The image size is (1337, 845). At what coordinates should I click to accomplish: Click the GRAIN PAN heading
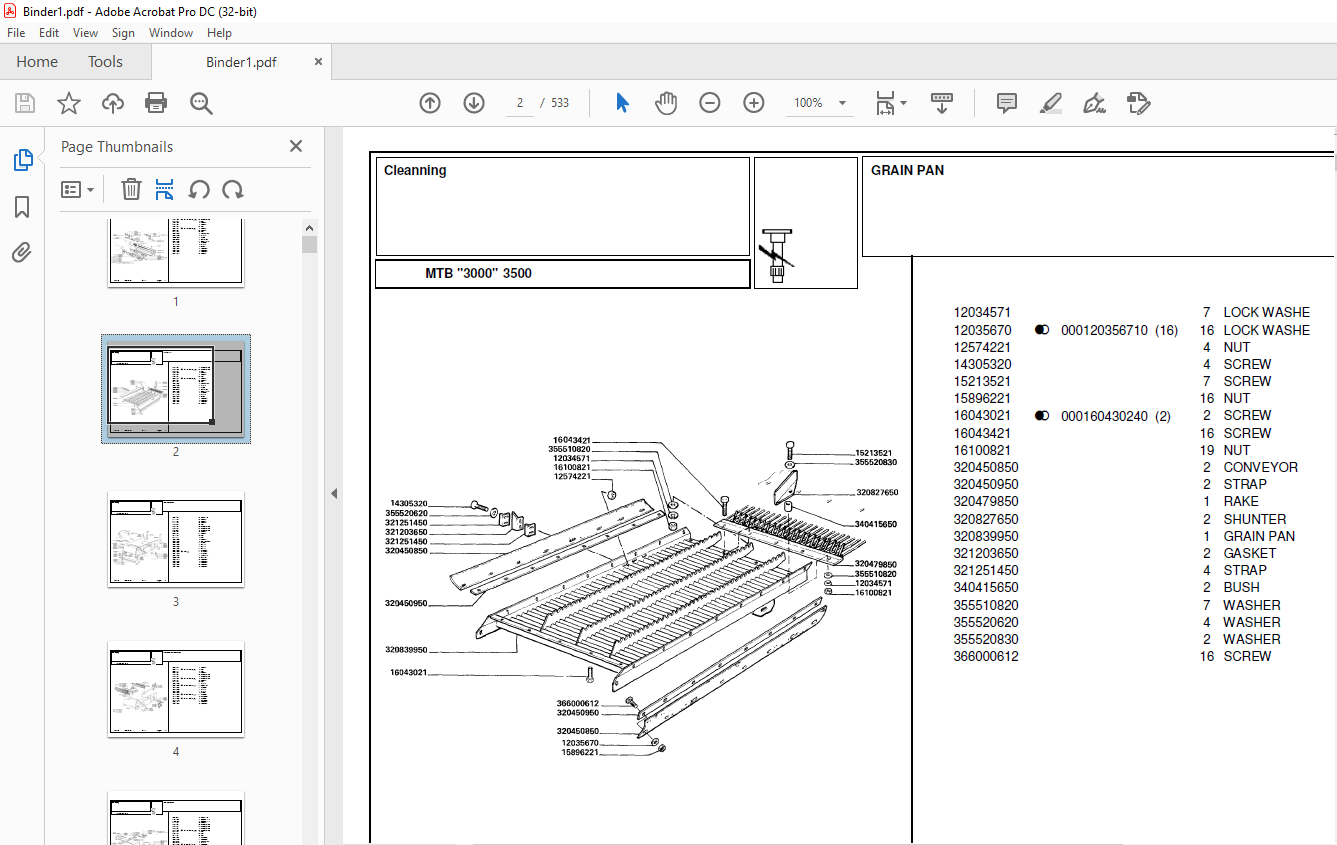(x=907, y=170)
